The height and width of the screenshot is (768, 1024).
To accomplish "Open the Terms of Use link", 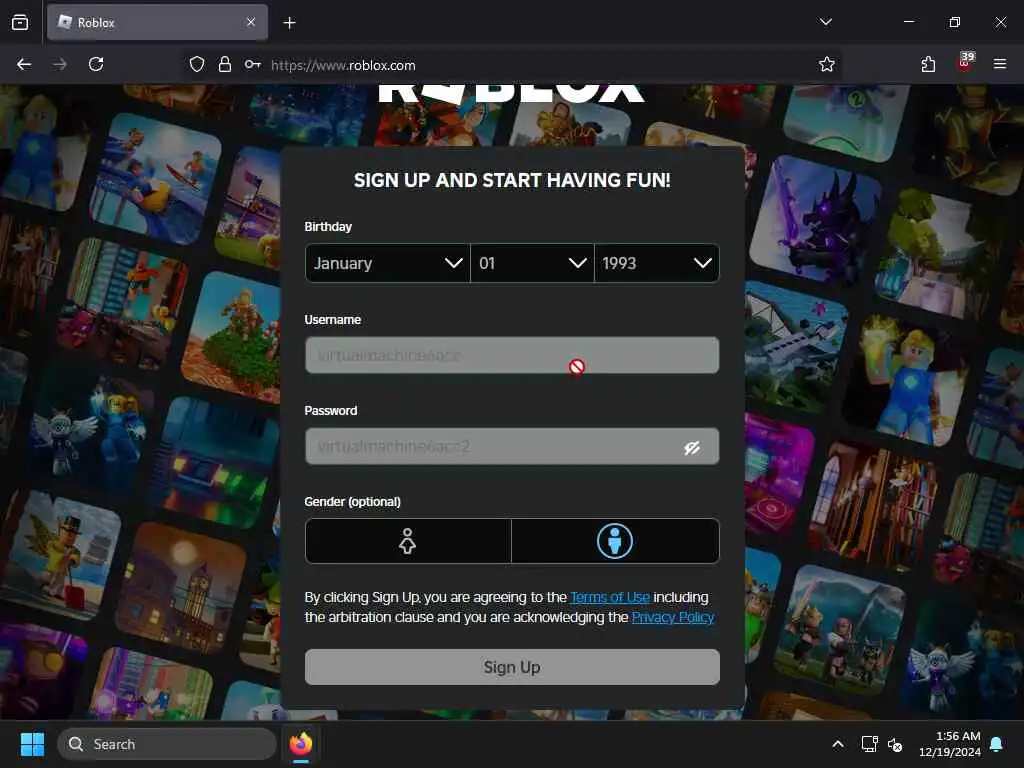I will click(610, 597).
